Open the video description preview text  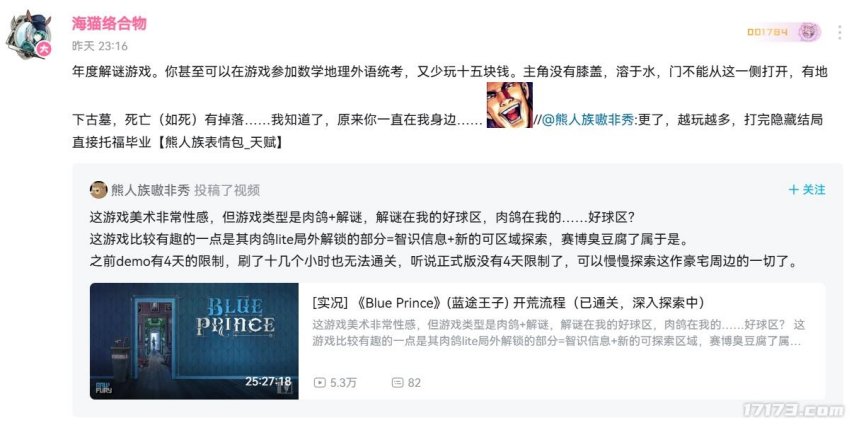coord(559,333)
